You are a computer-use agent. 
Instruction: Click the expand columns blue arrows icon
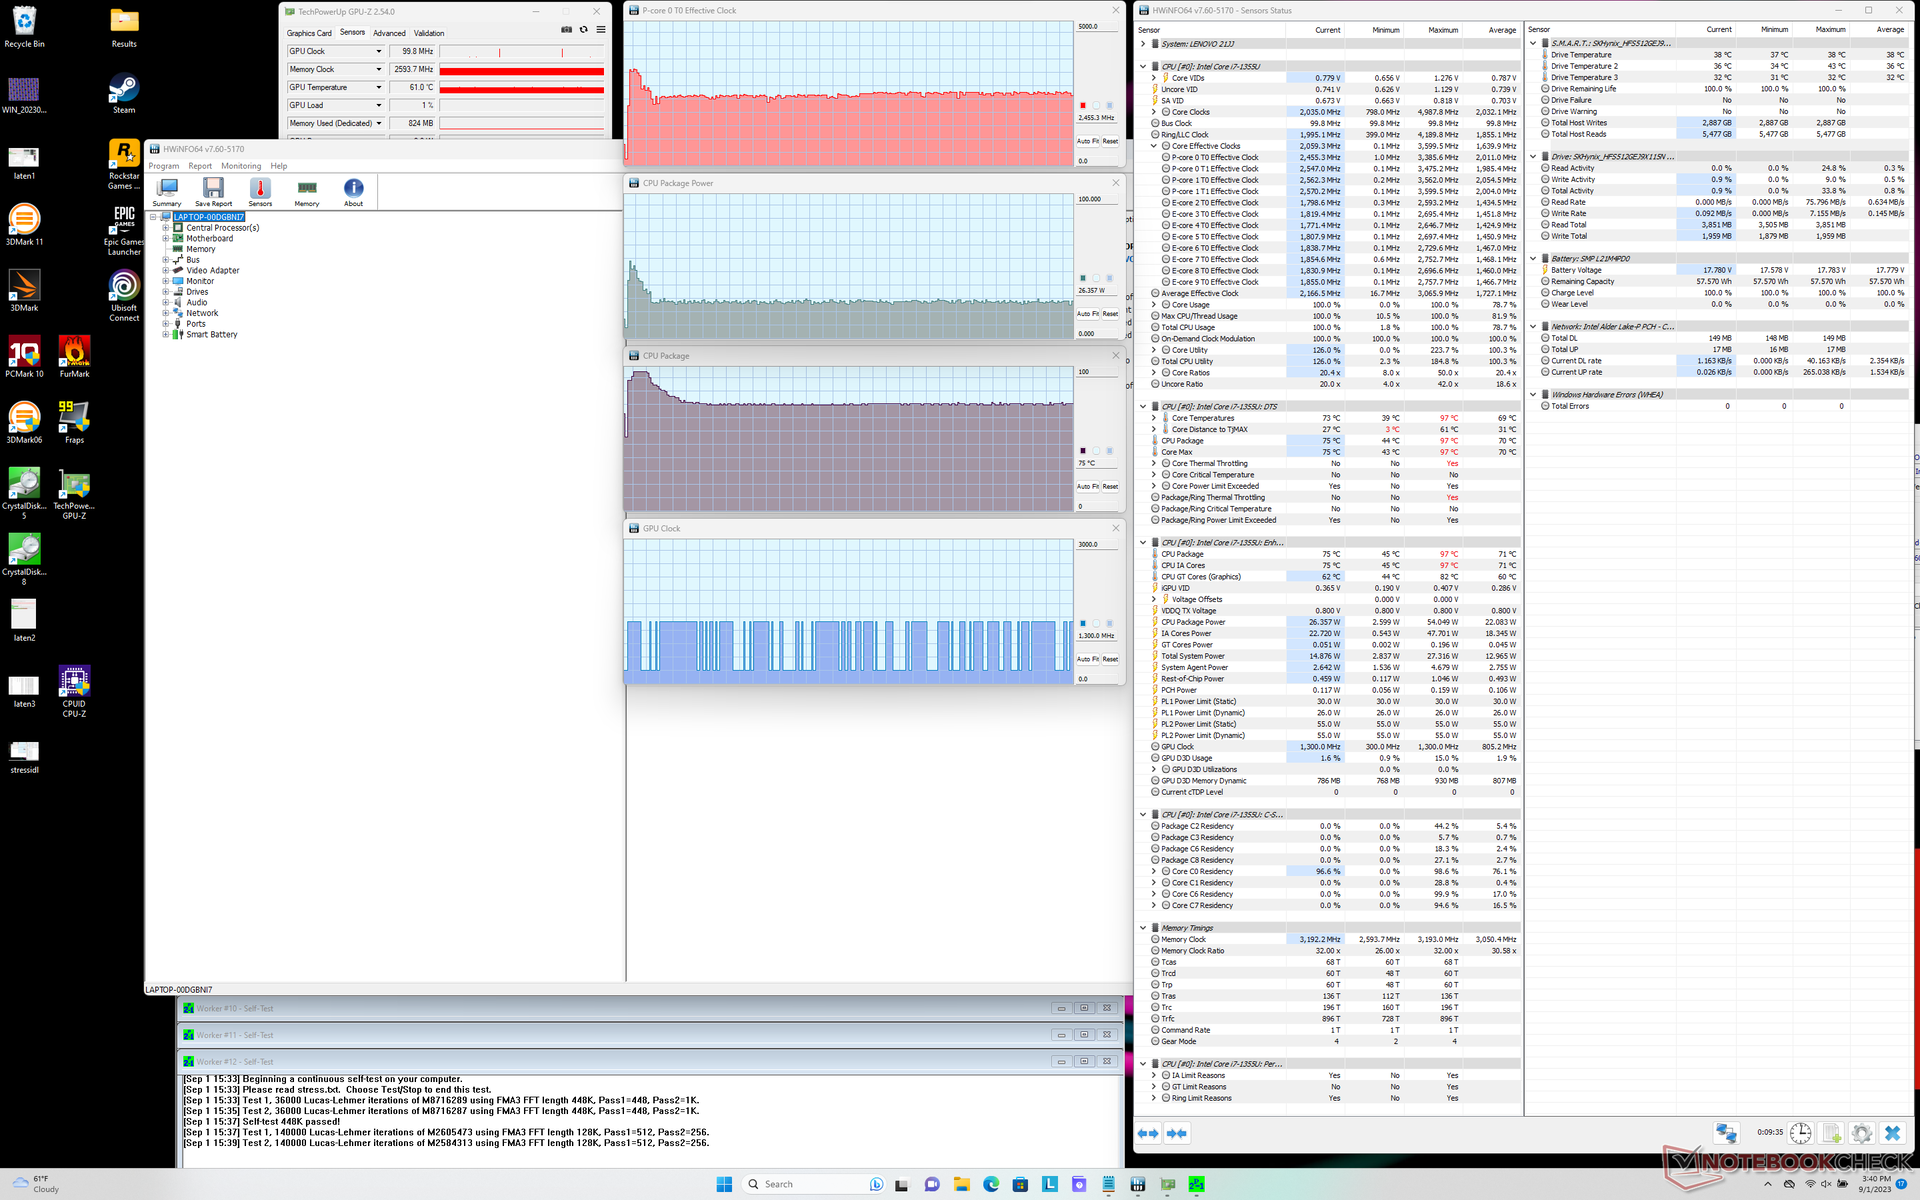pyautogui.click(x=1147, y=1133)
